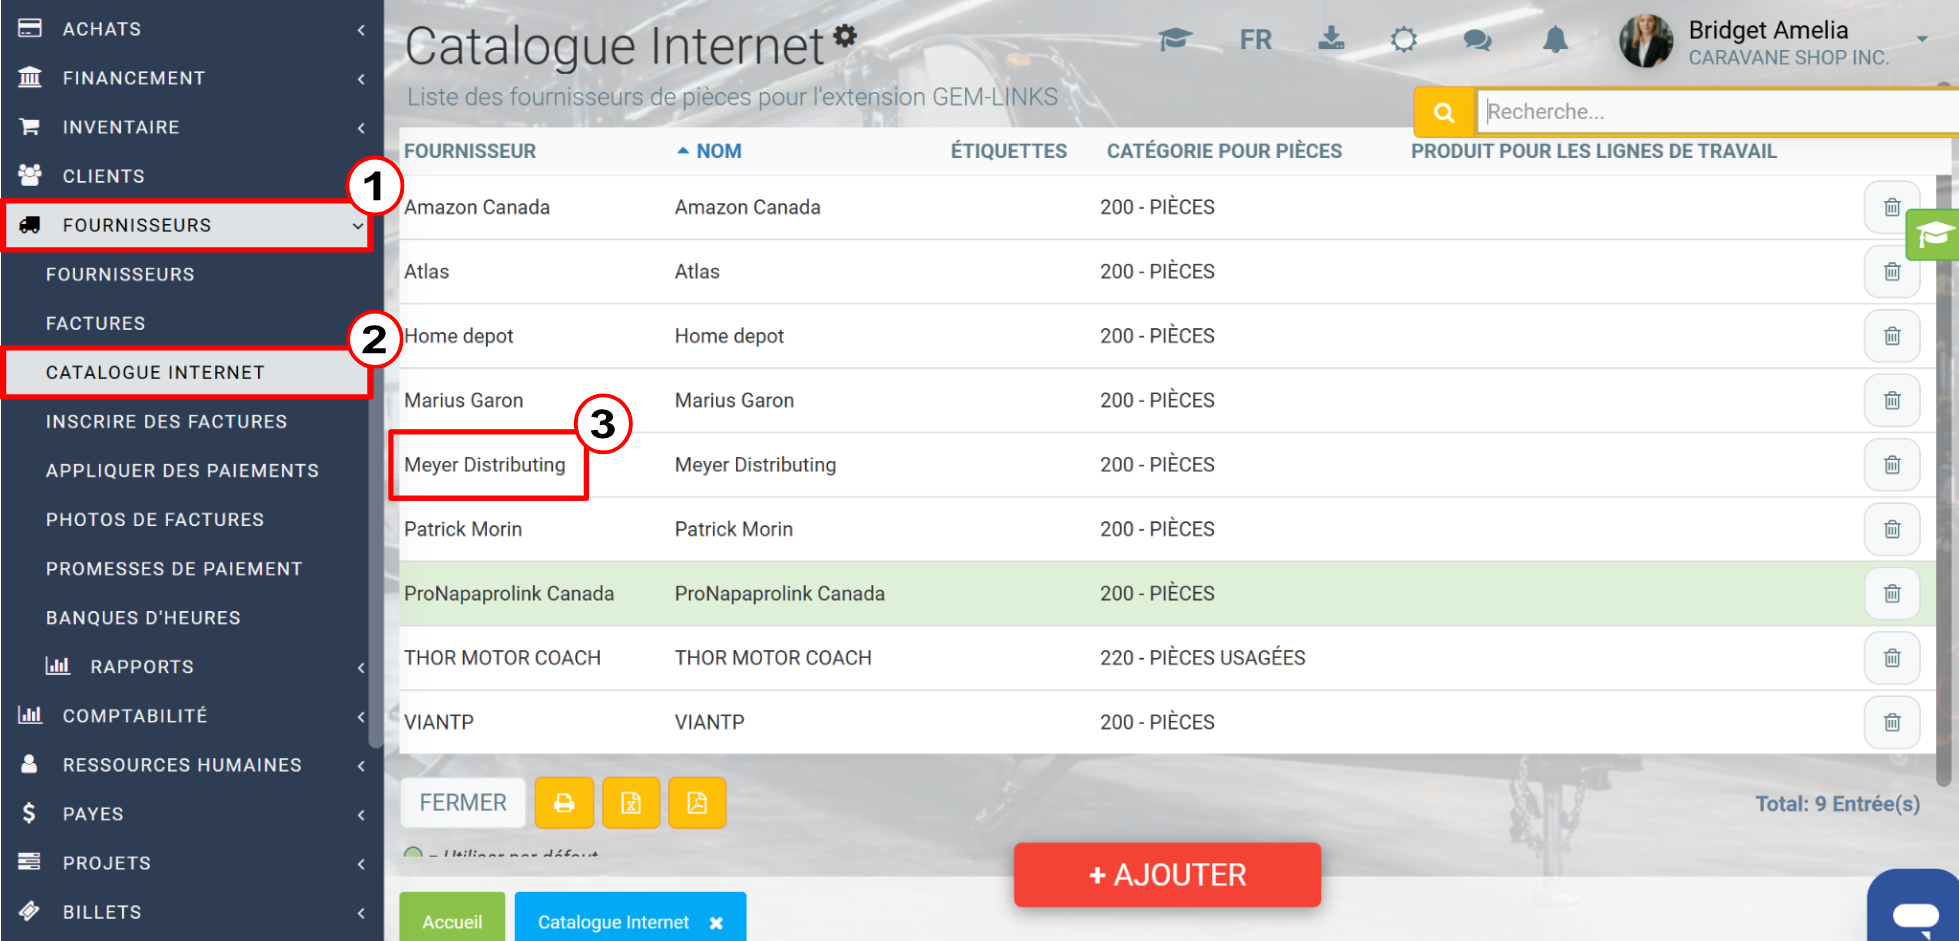Image resolution: width=1959 pixels, height=941 pixels.
Task: Click the trash icon for Patrick Morin
Action: pos(1892,529)
